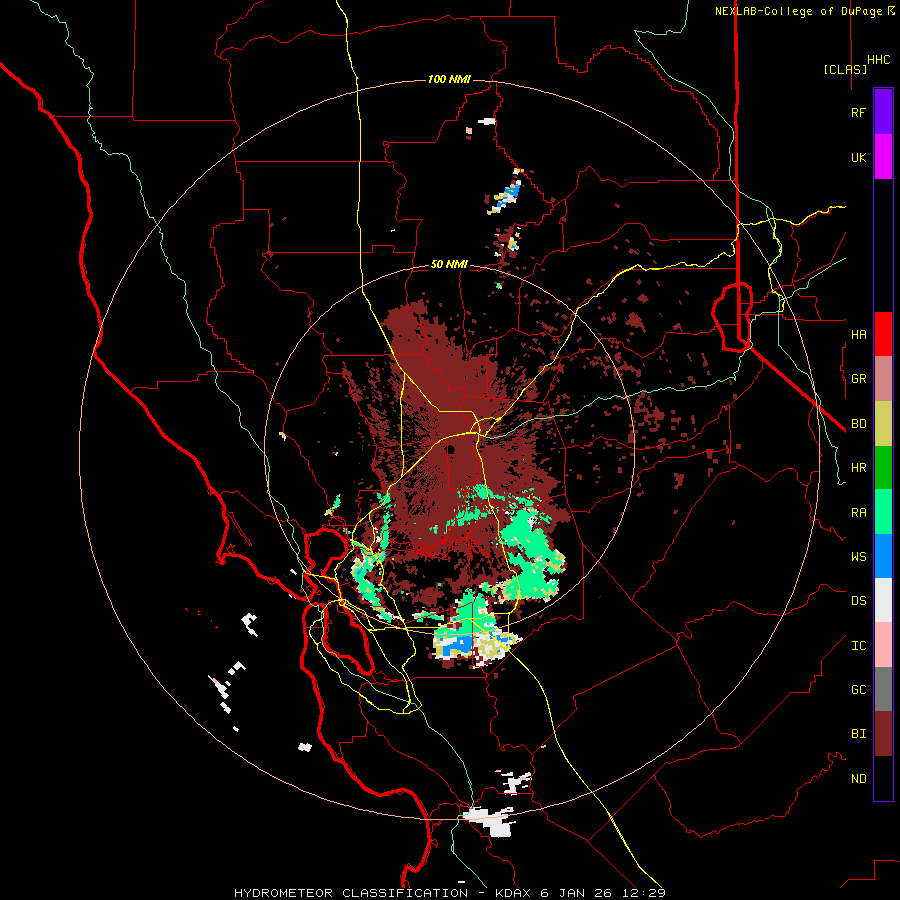Viewport: 900px width, 900px height.
Task: Click the RF purple legend swatch
Action: click(x=883, y=112)
